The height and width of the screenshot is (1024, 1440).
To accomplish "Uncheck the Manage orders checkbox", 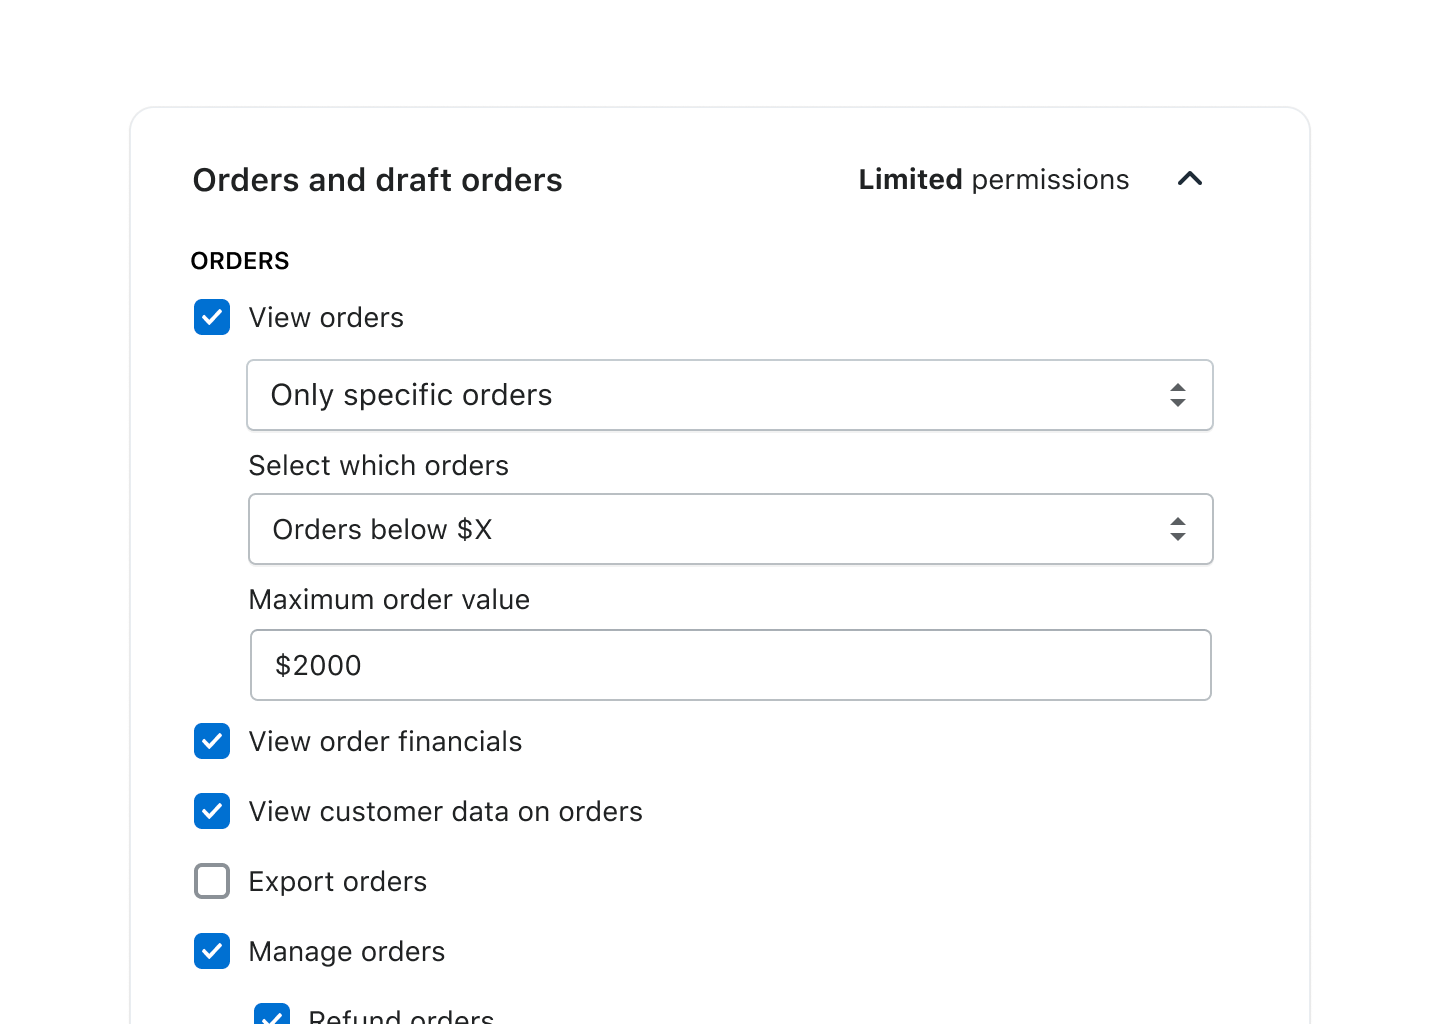I will point(212,951).
